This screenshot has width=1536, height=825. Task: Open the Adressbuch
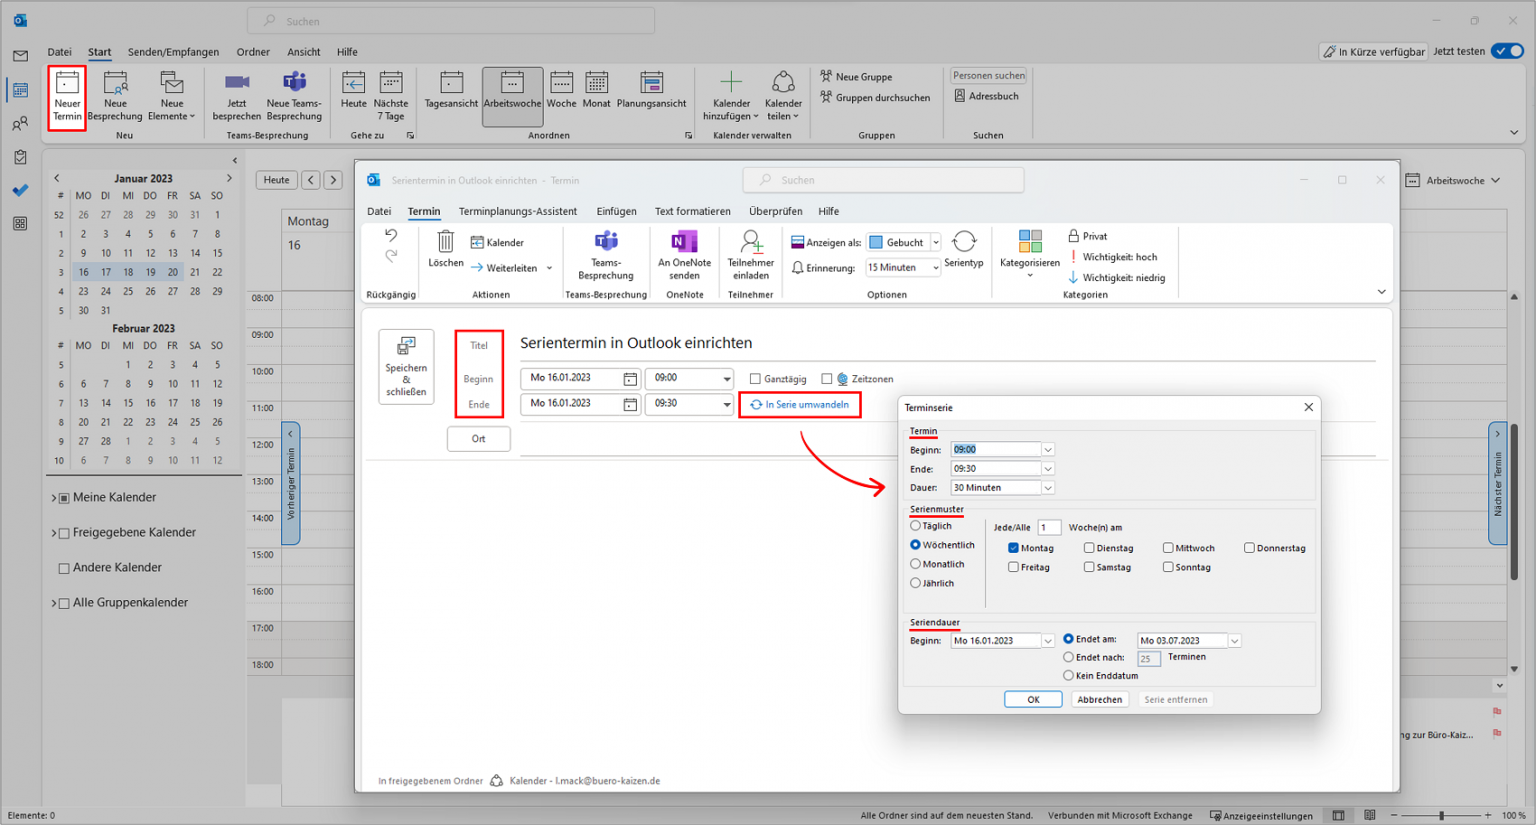pyautogui.click(x=988, y=96)
